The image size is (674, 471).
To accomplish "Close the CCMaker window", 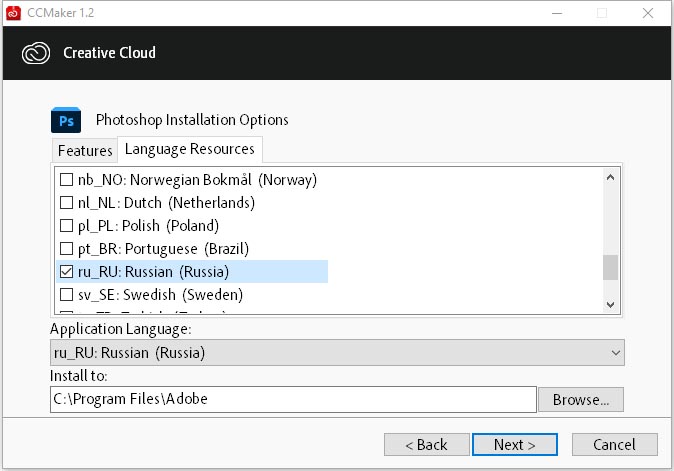I will pyautogui.click(x=648, y=13).
